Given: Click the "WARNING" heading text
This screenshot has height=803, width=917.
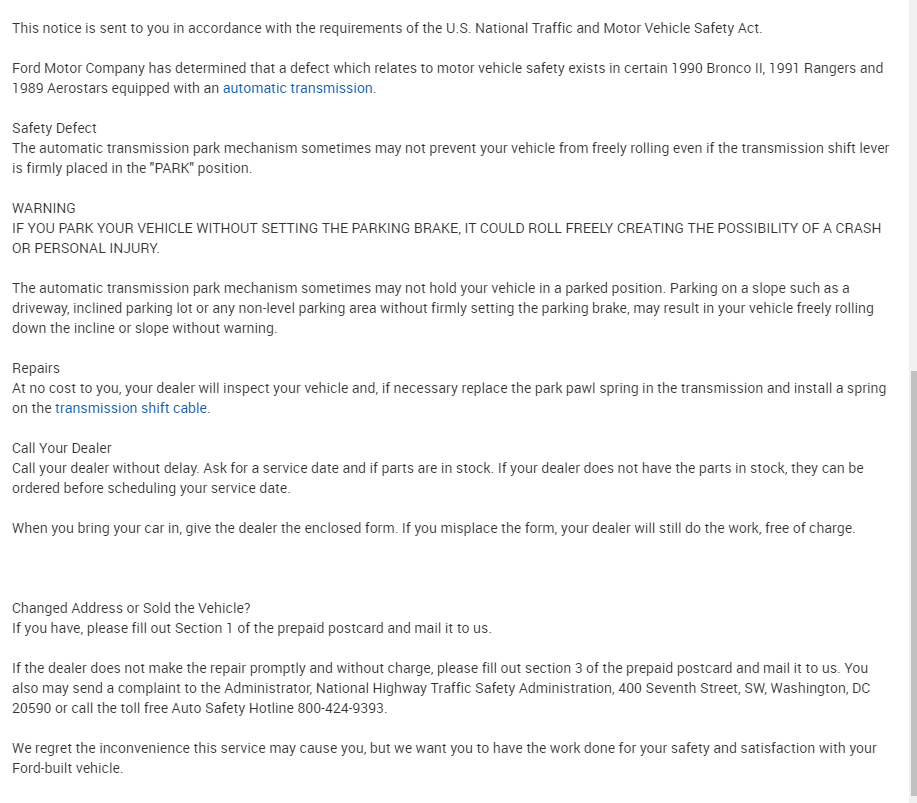Looking at the screenshot, I should (x=44, y=208).
